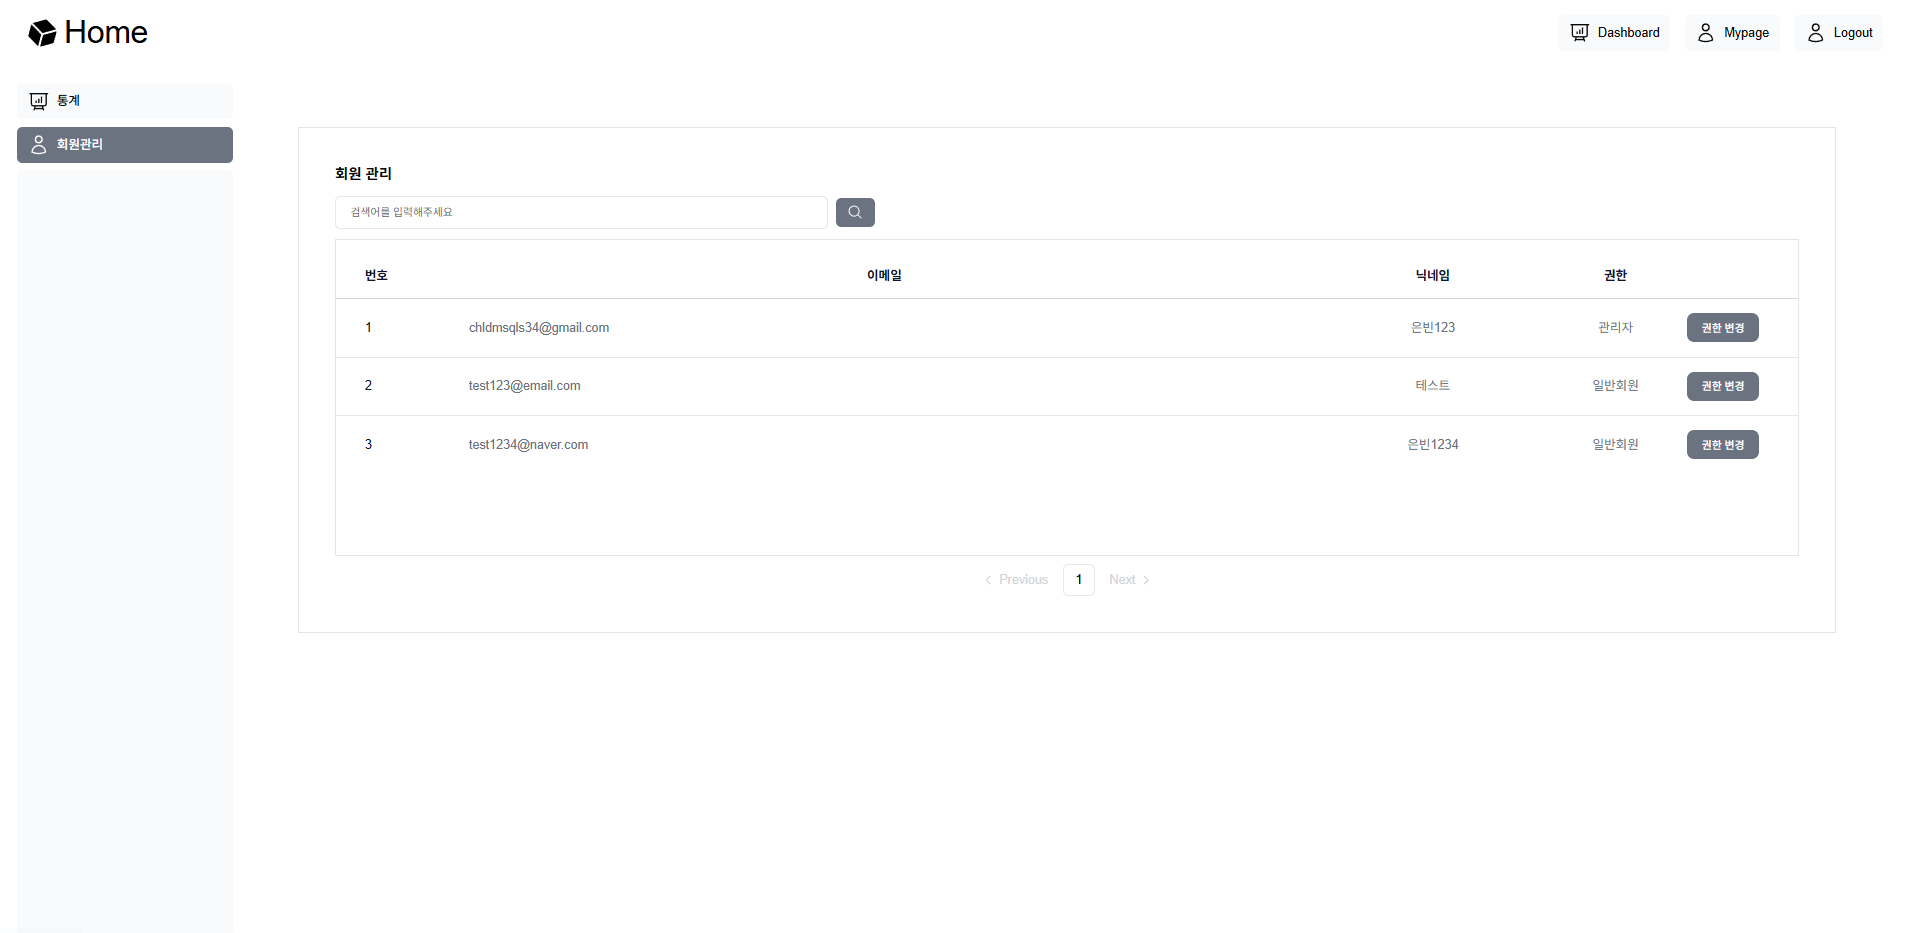Select the chldmsqls34@gmail.com email cell
1910x933 pixels.
(539, 328)
